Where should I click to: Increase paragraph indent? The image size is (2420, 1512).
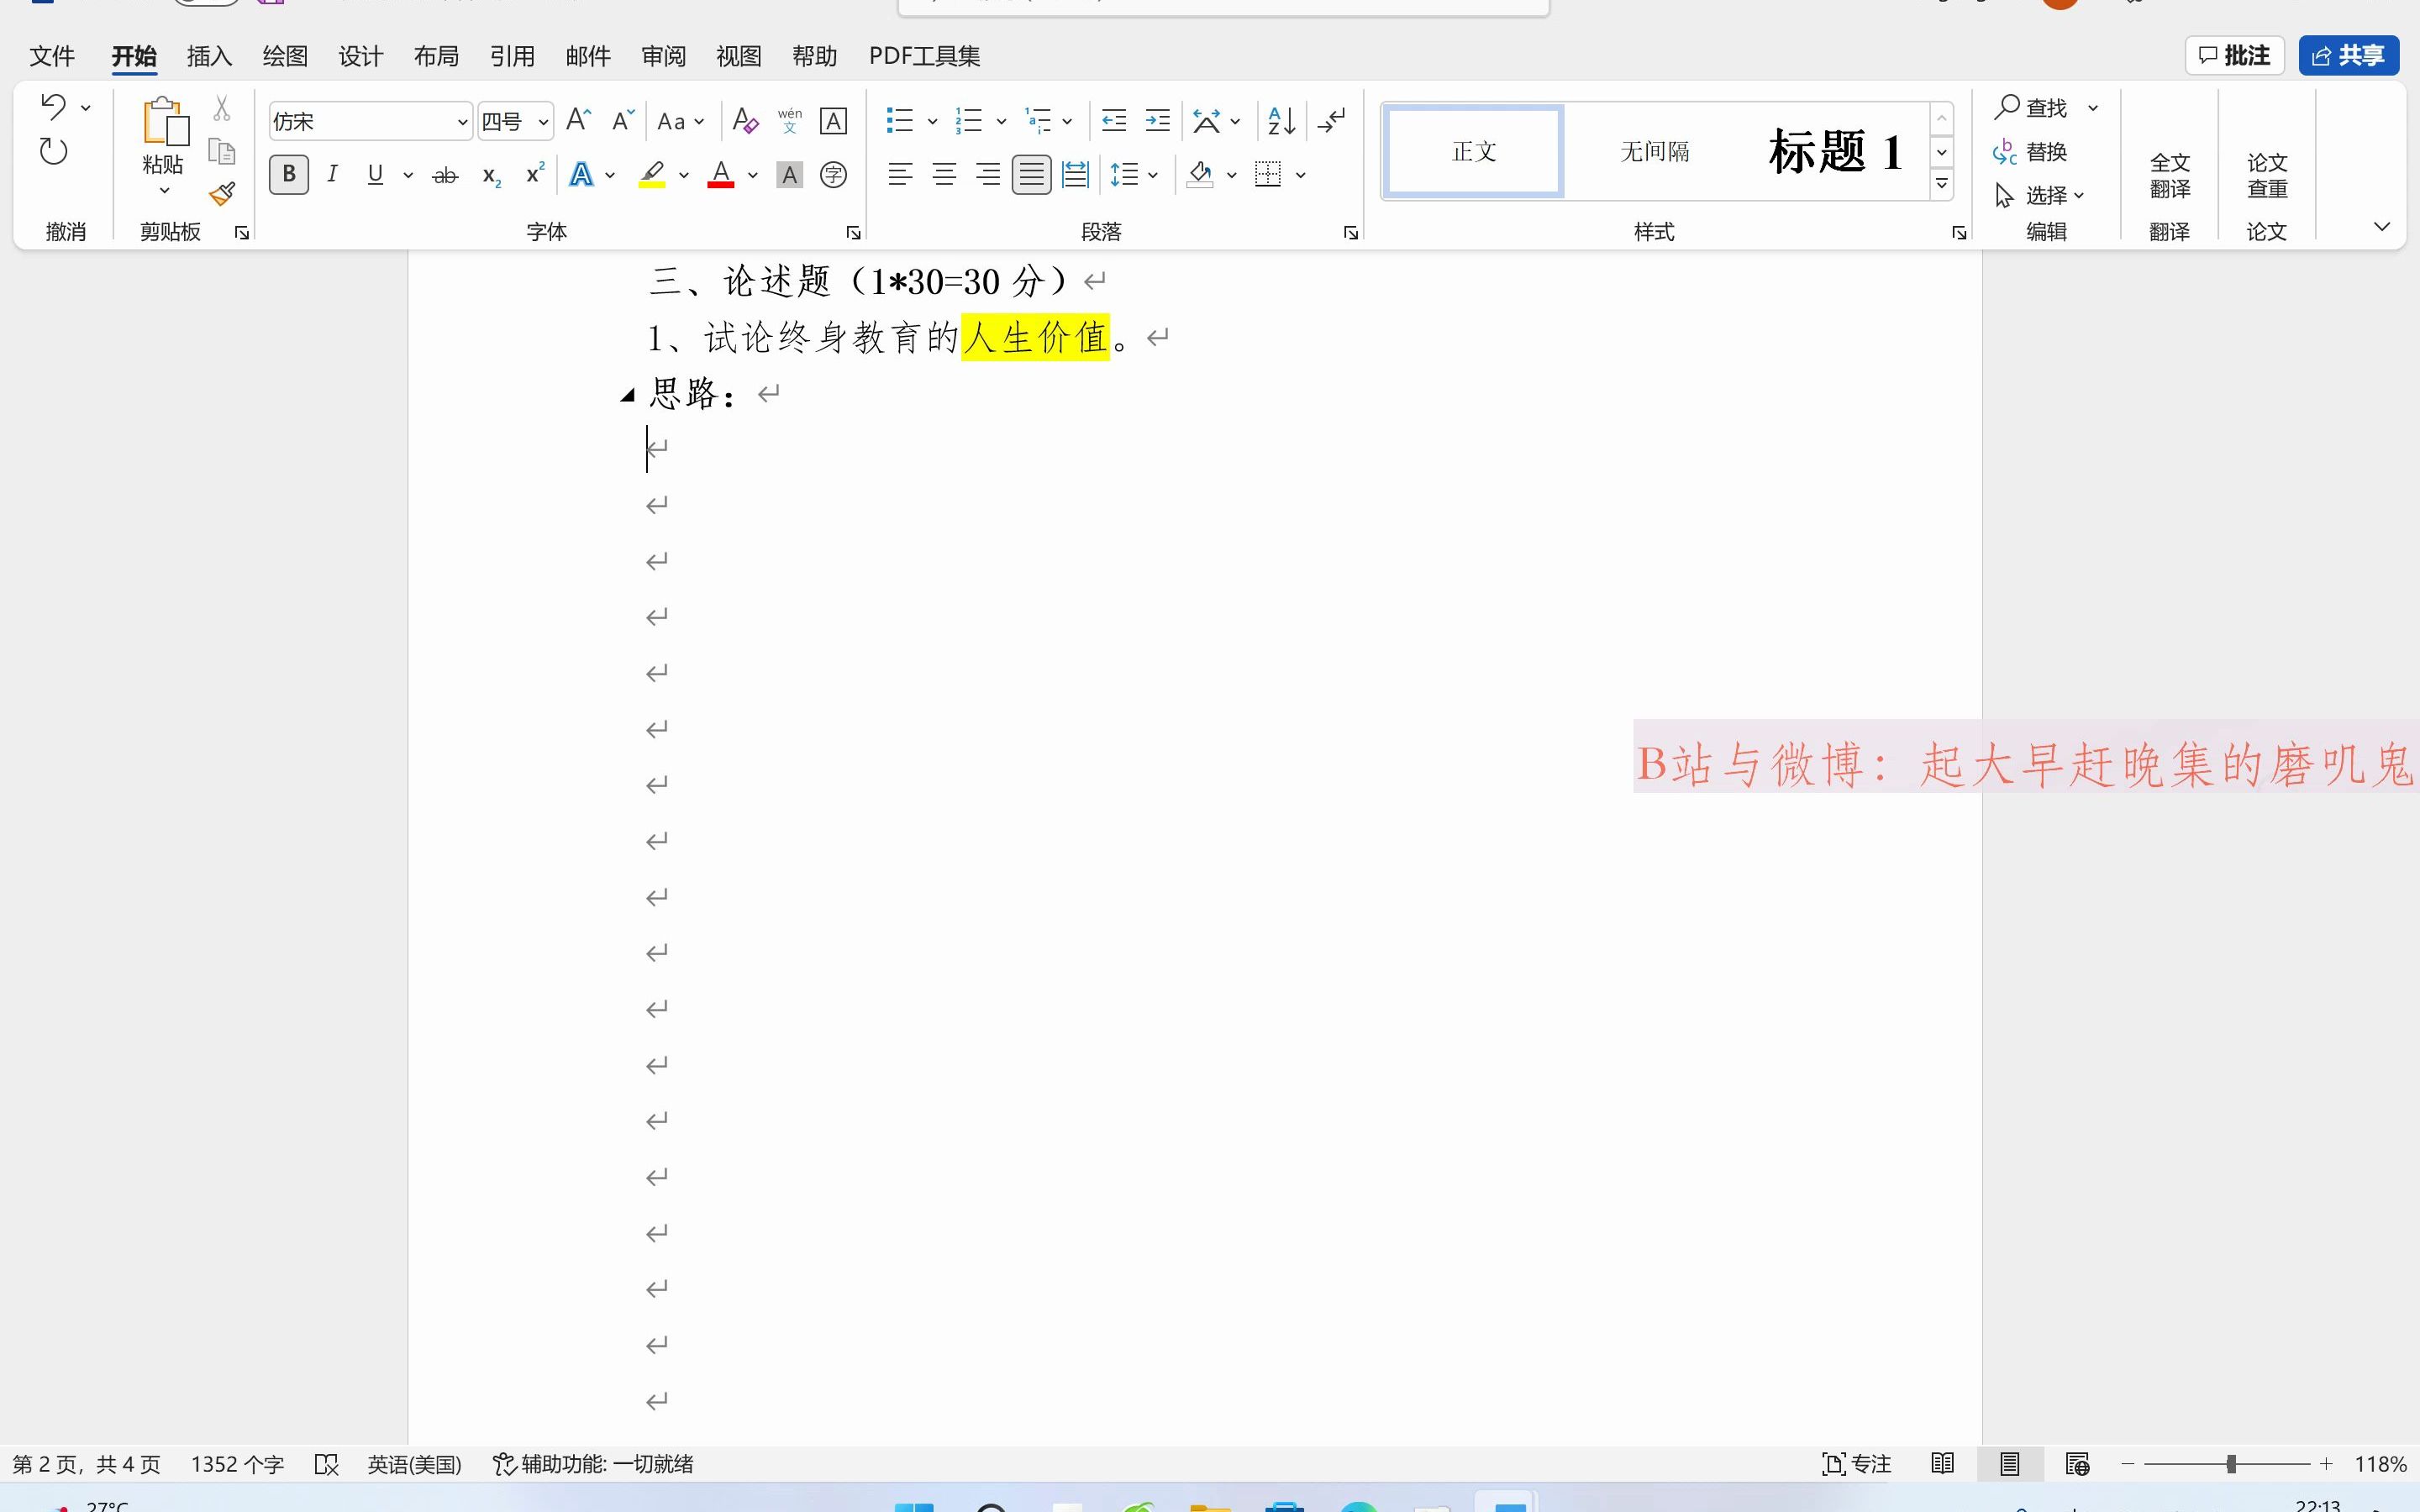click(1158, 121)
